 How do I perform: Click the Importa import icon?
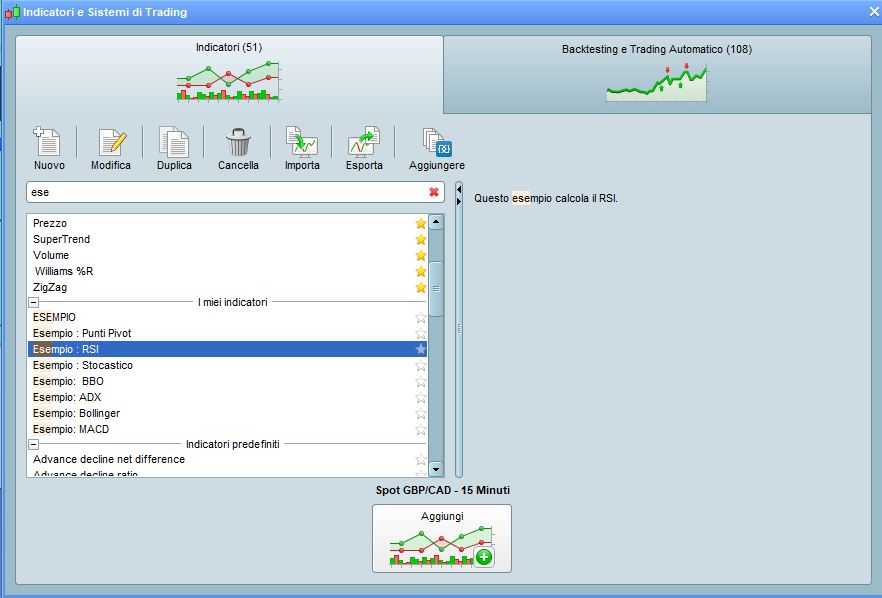(302, 141)
